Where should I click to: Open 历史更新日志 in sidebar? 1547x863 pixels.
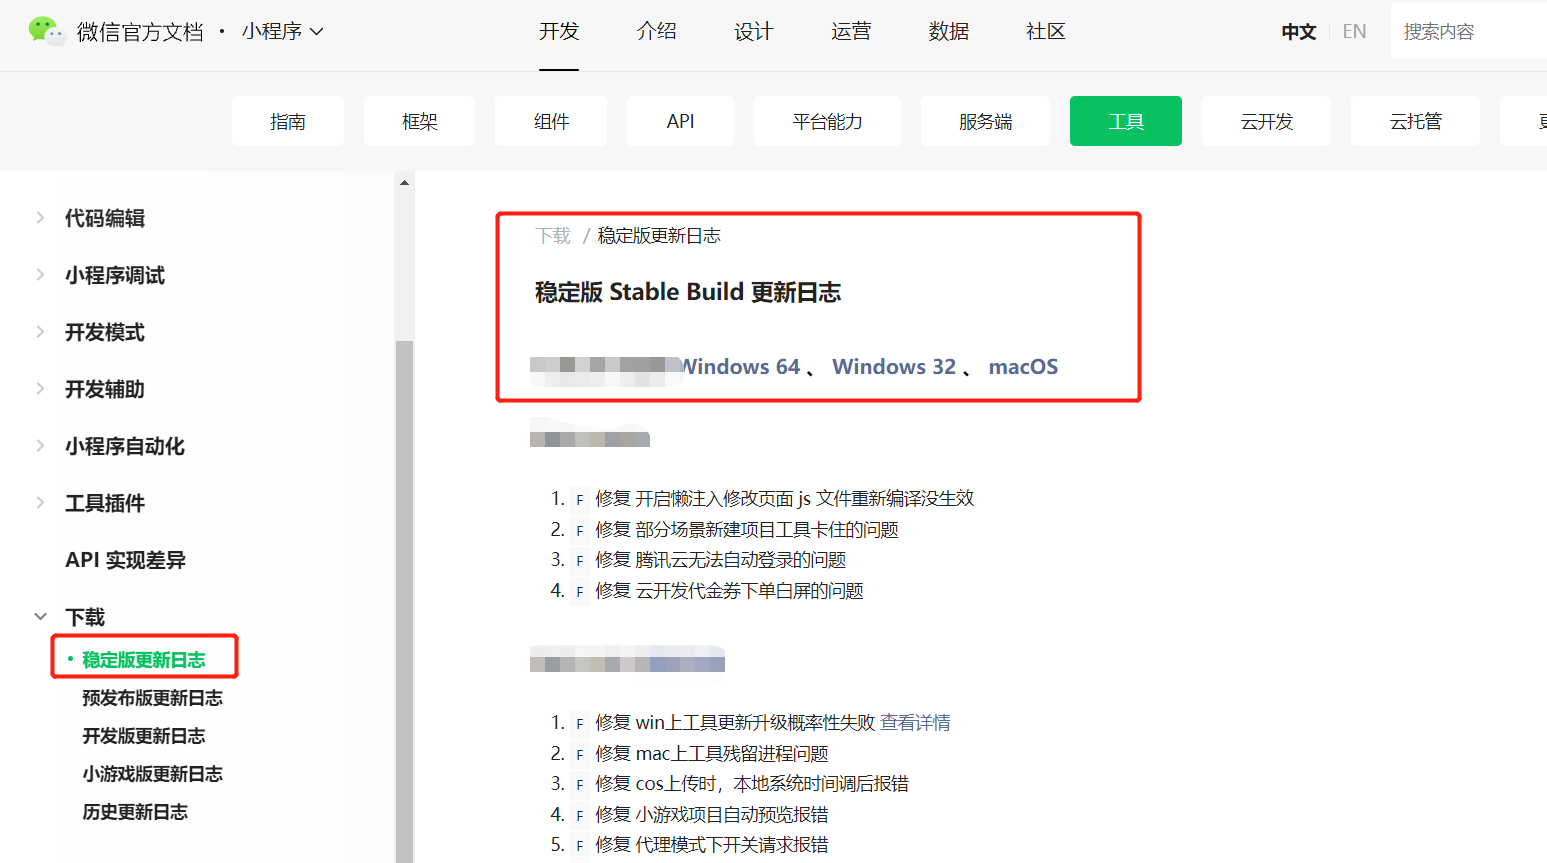click(x=135, y=812)
